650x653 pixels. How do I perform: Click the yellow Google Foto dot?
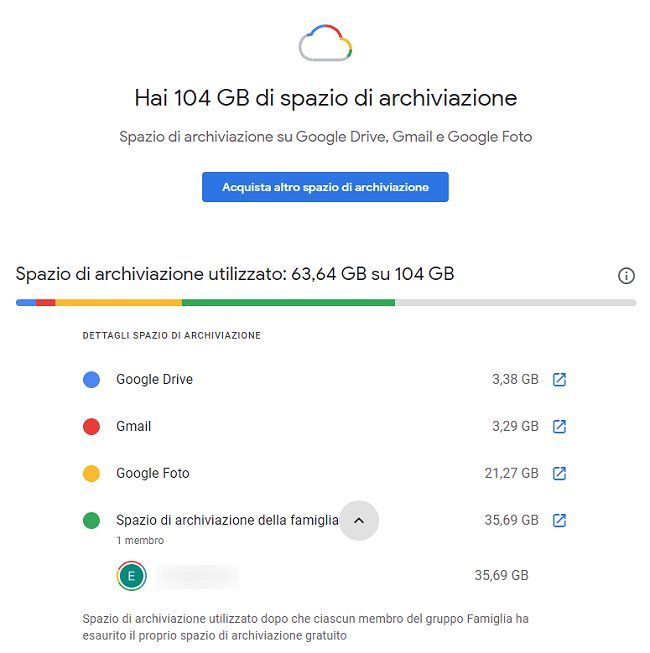pyautogui.click(x=91, y=473)
